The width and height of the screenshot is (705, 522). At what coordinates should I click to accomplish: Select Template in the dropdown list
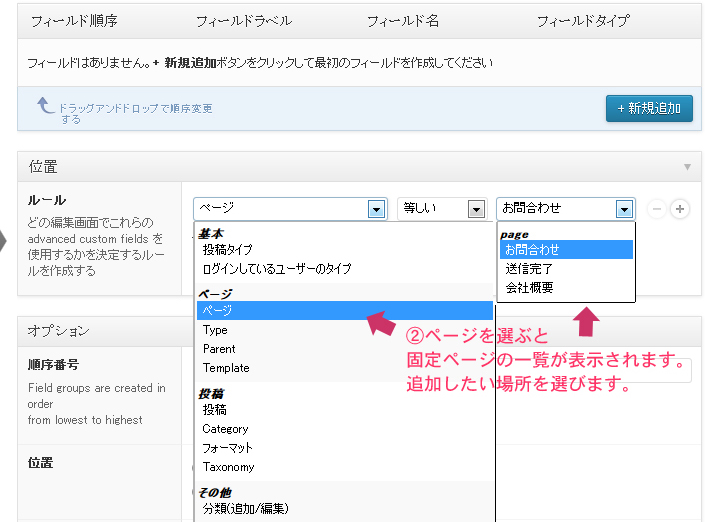226,368
